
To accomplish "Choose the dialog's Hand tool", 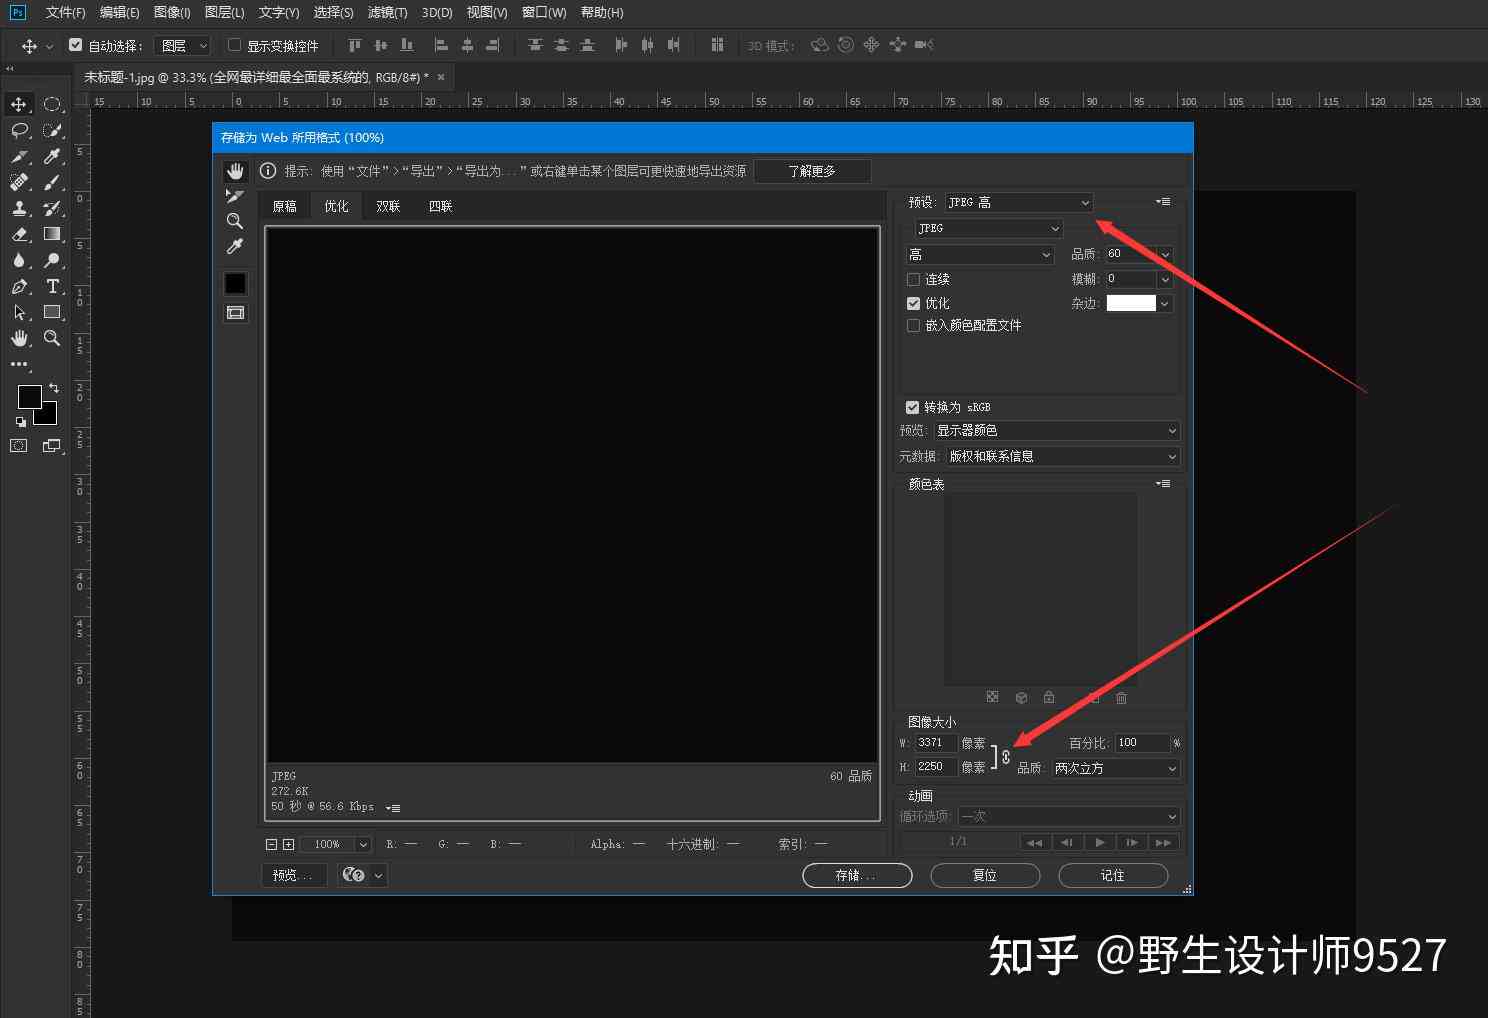I will coord(235,171).
